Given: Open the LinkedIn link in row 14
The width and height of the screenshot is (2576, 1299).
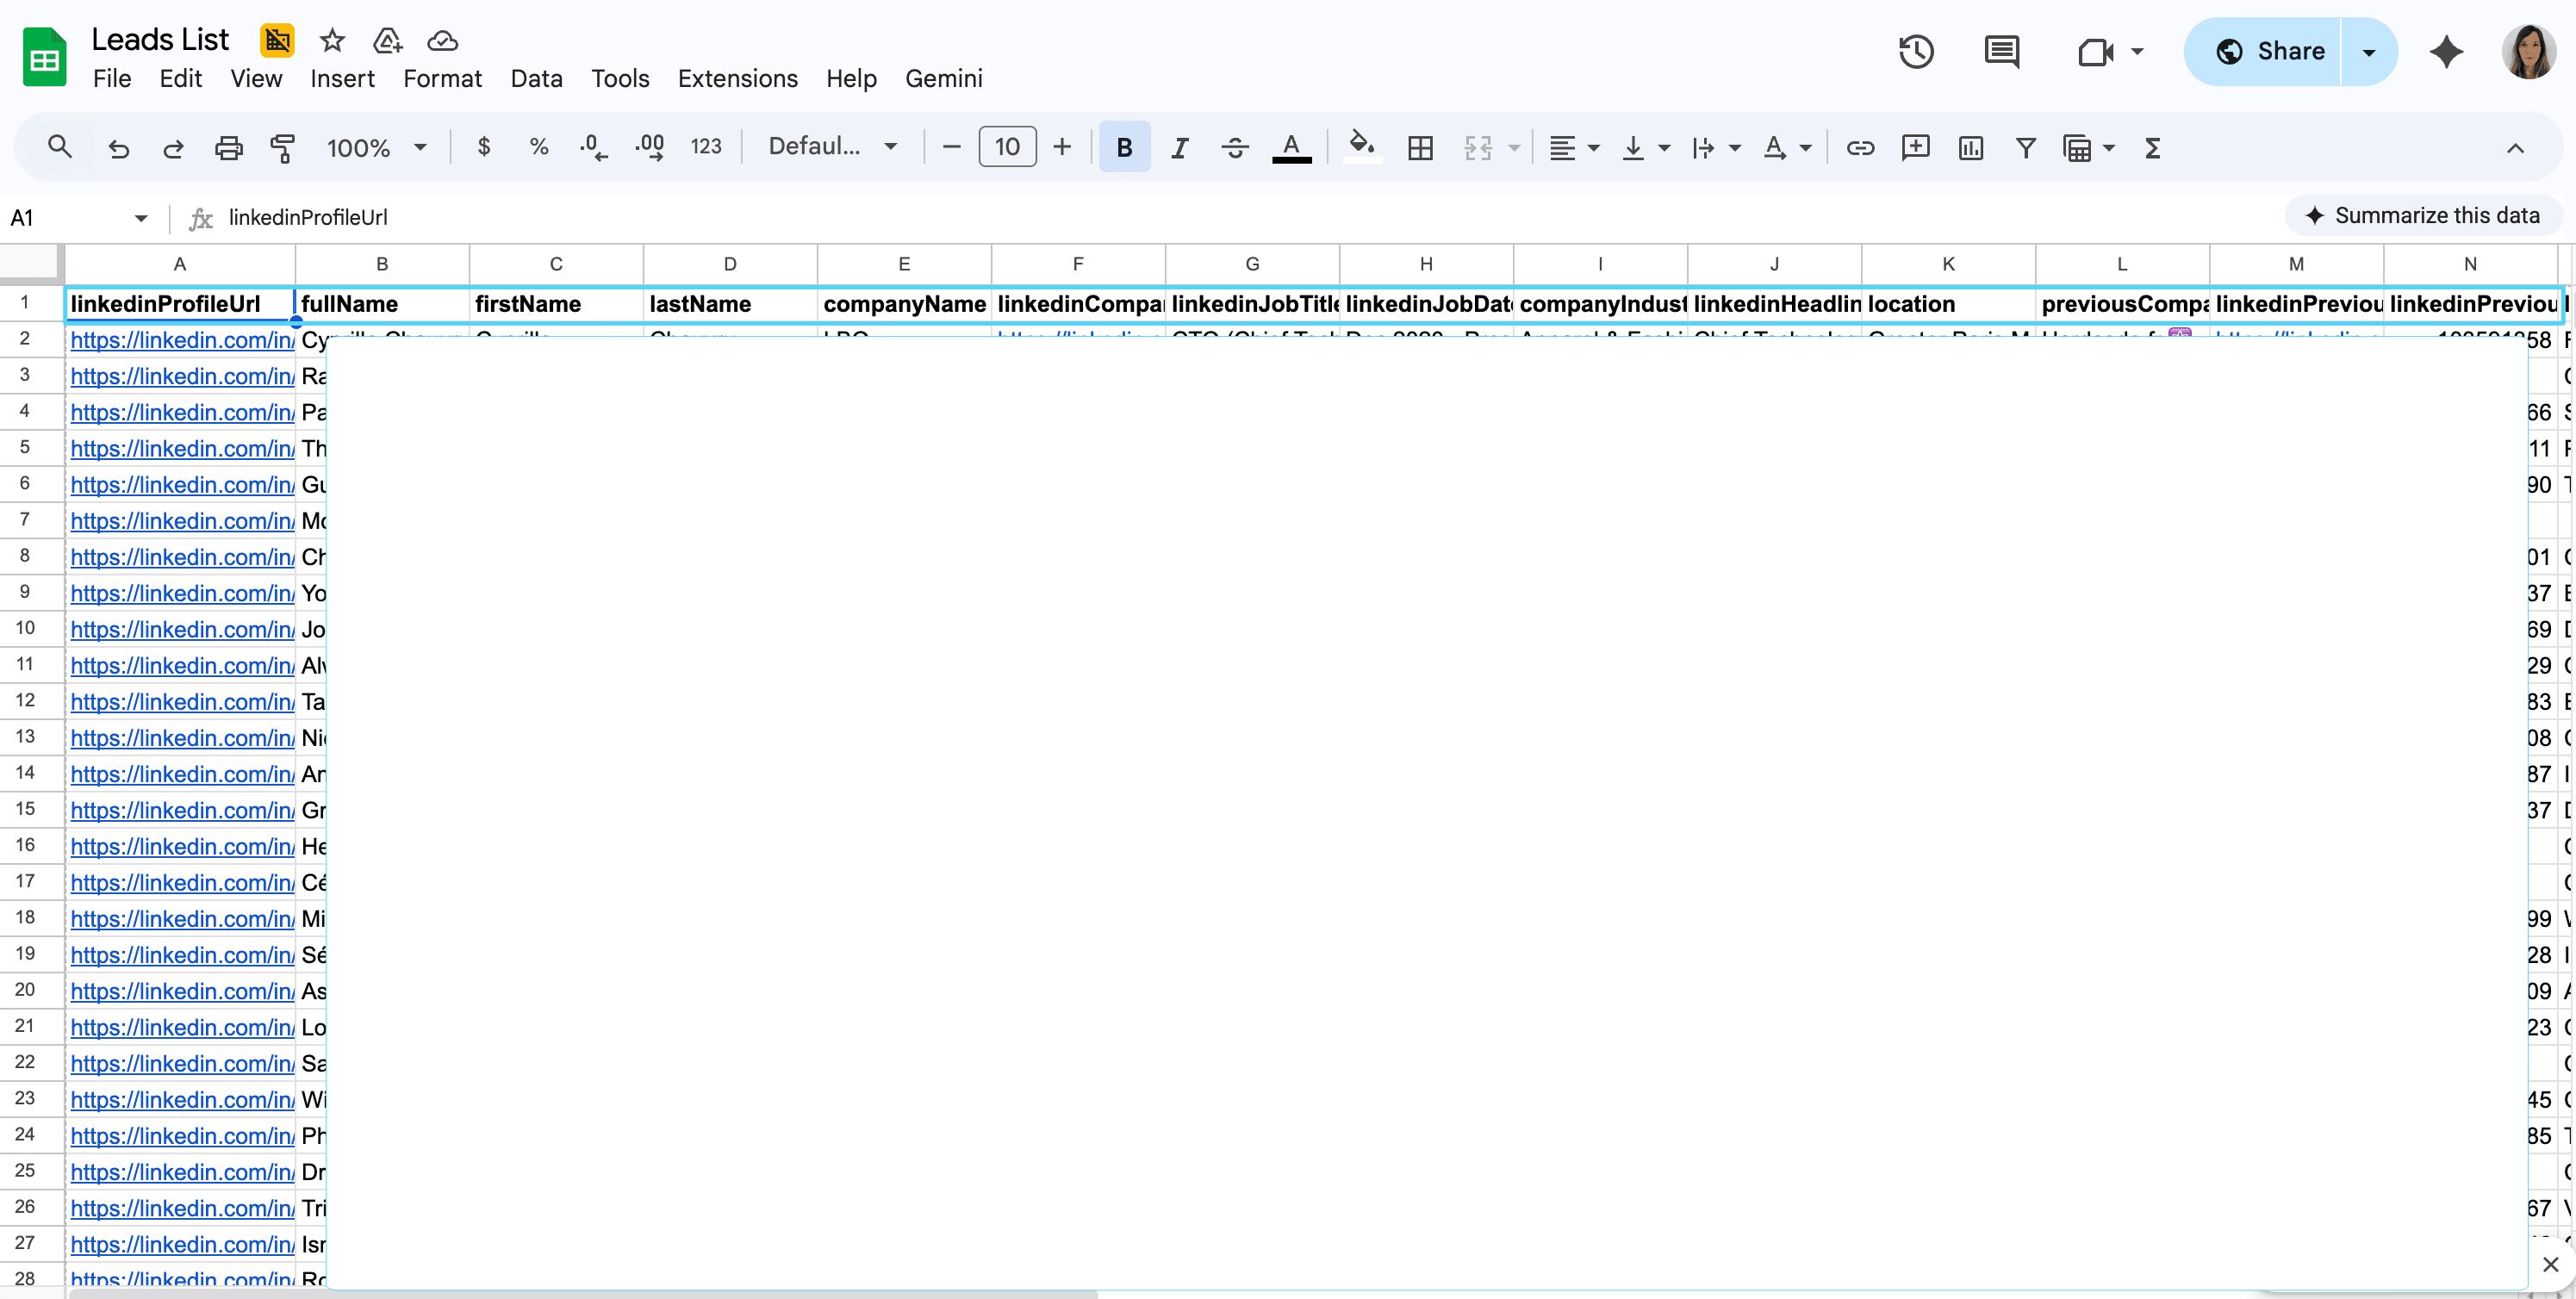Looking at the screenshot, I should click(182, 775).
